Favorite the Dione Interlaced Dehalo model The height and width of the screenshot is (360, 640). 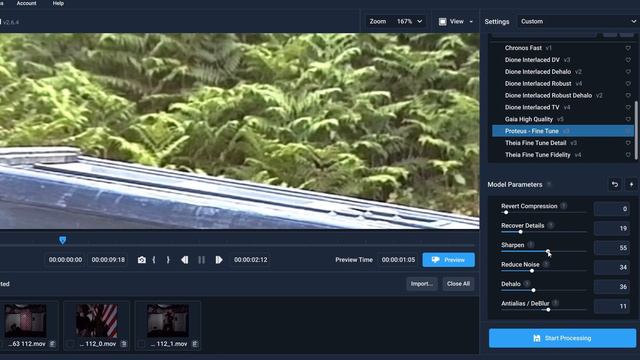628,72
